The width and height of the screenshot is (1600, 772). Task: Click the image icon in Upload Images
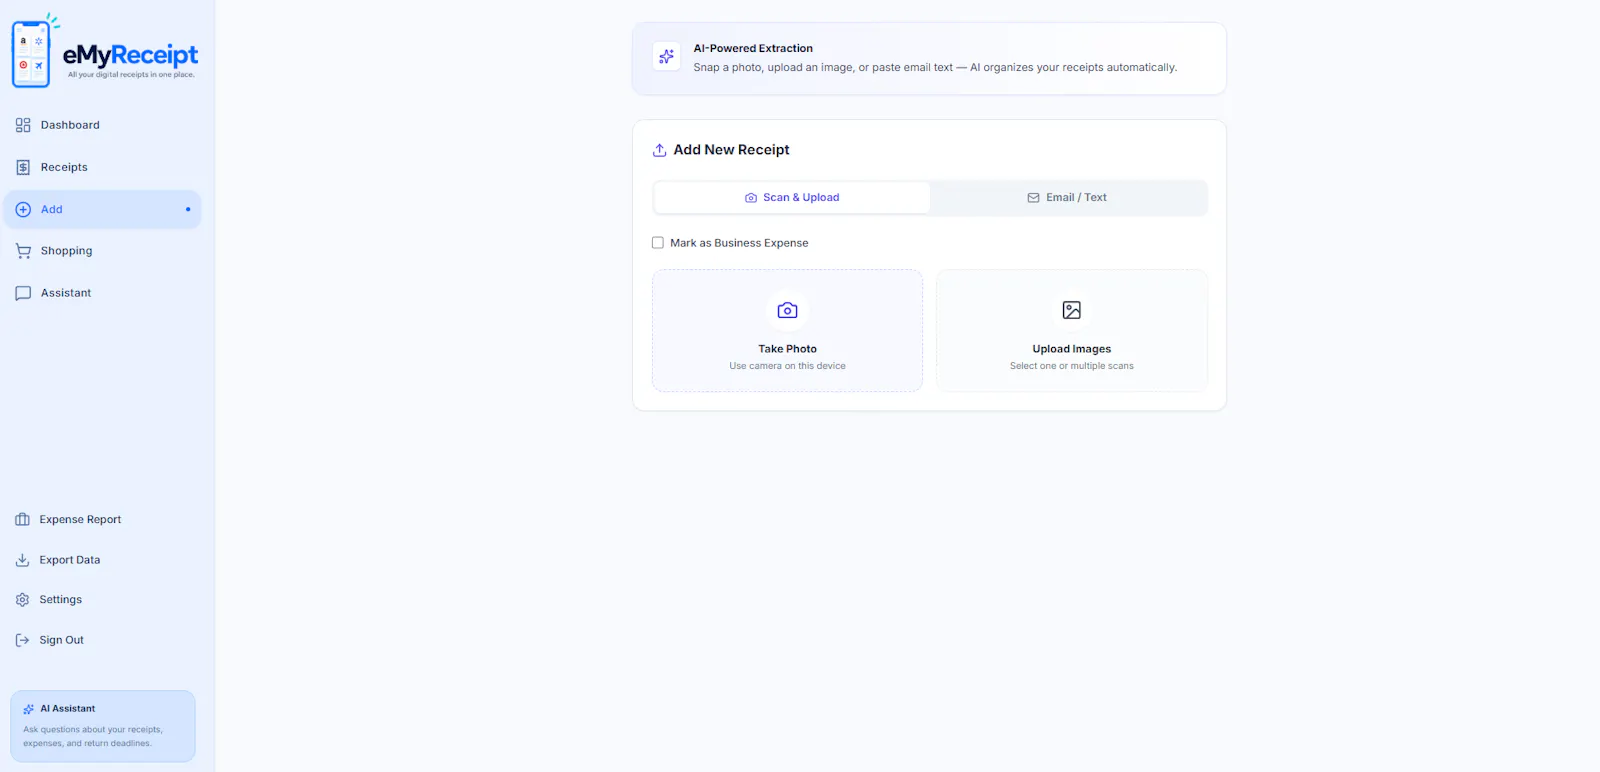pyautogui.click(x=1072, y=310)
